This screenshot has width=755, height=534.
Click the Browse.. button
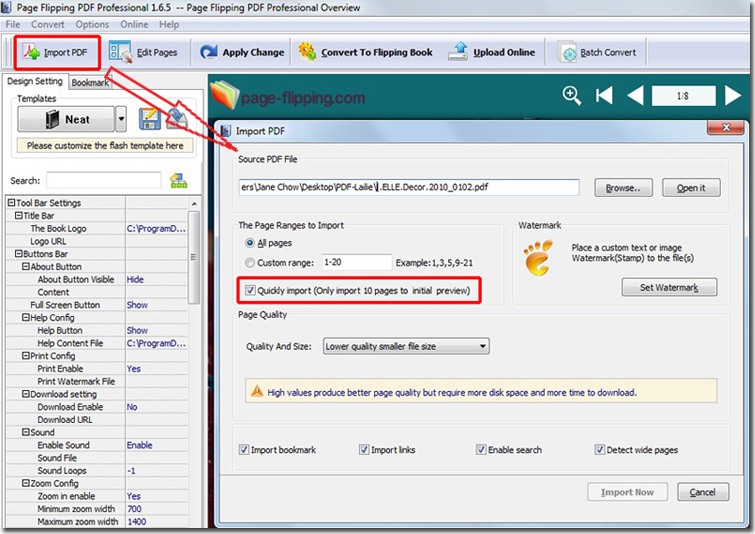click(x=623, y=188)
